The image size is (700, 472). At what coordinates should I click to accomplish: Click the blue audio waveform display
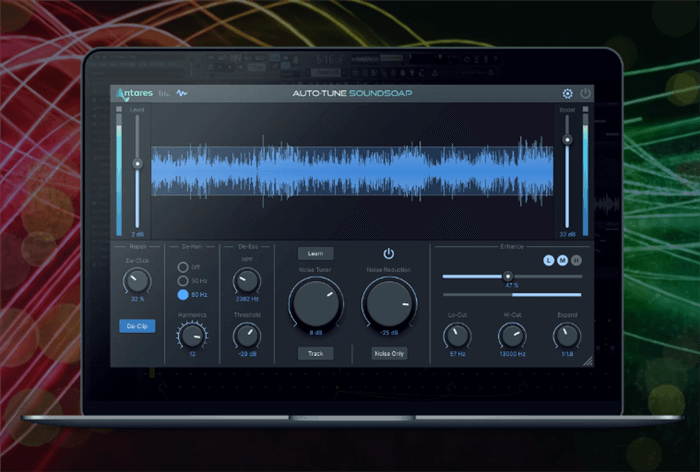[x=352, y=171]
